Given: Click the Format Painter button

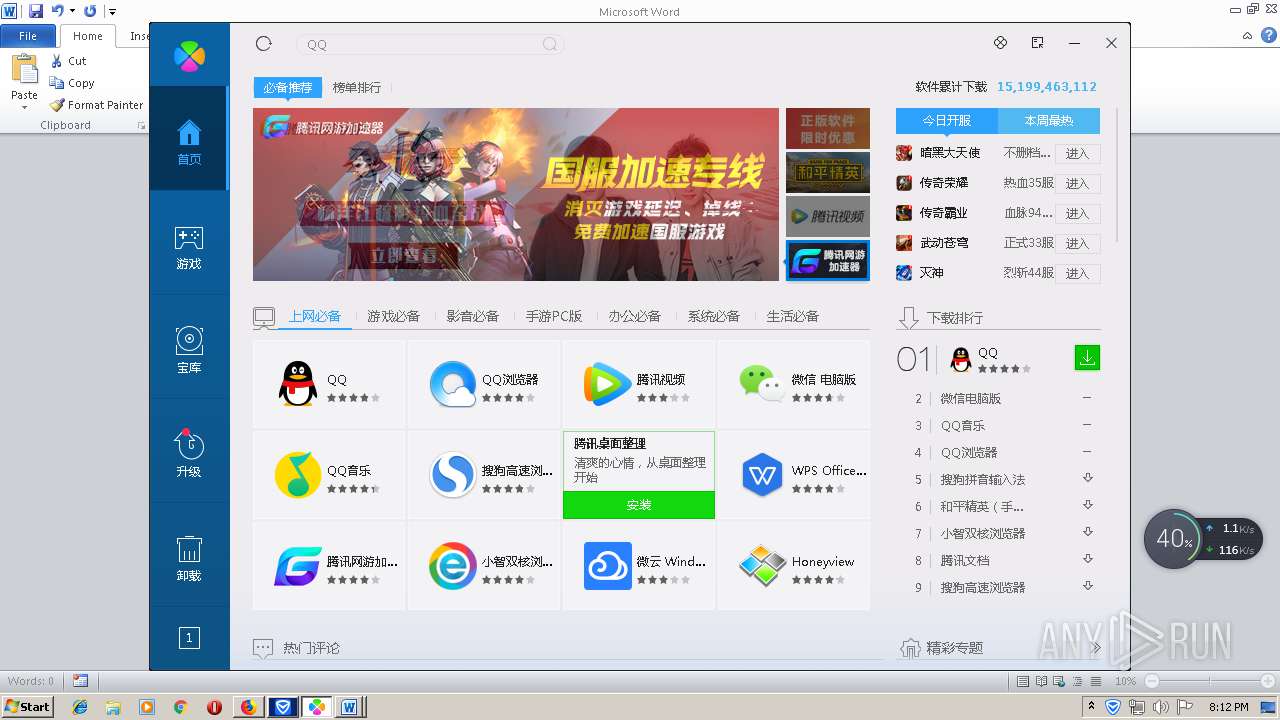Looking at the screenshot, I should 96,105.
